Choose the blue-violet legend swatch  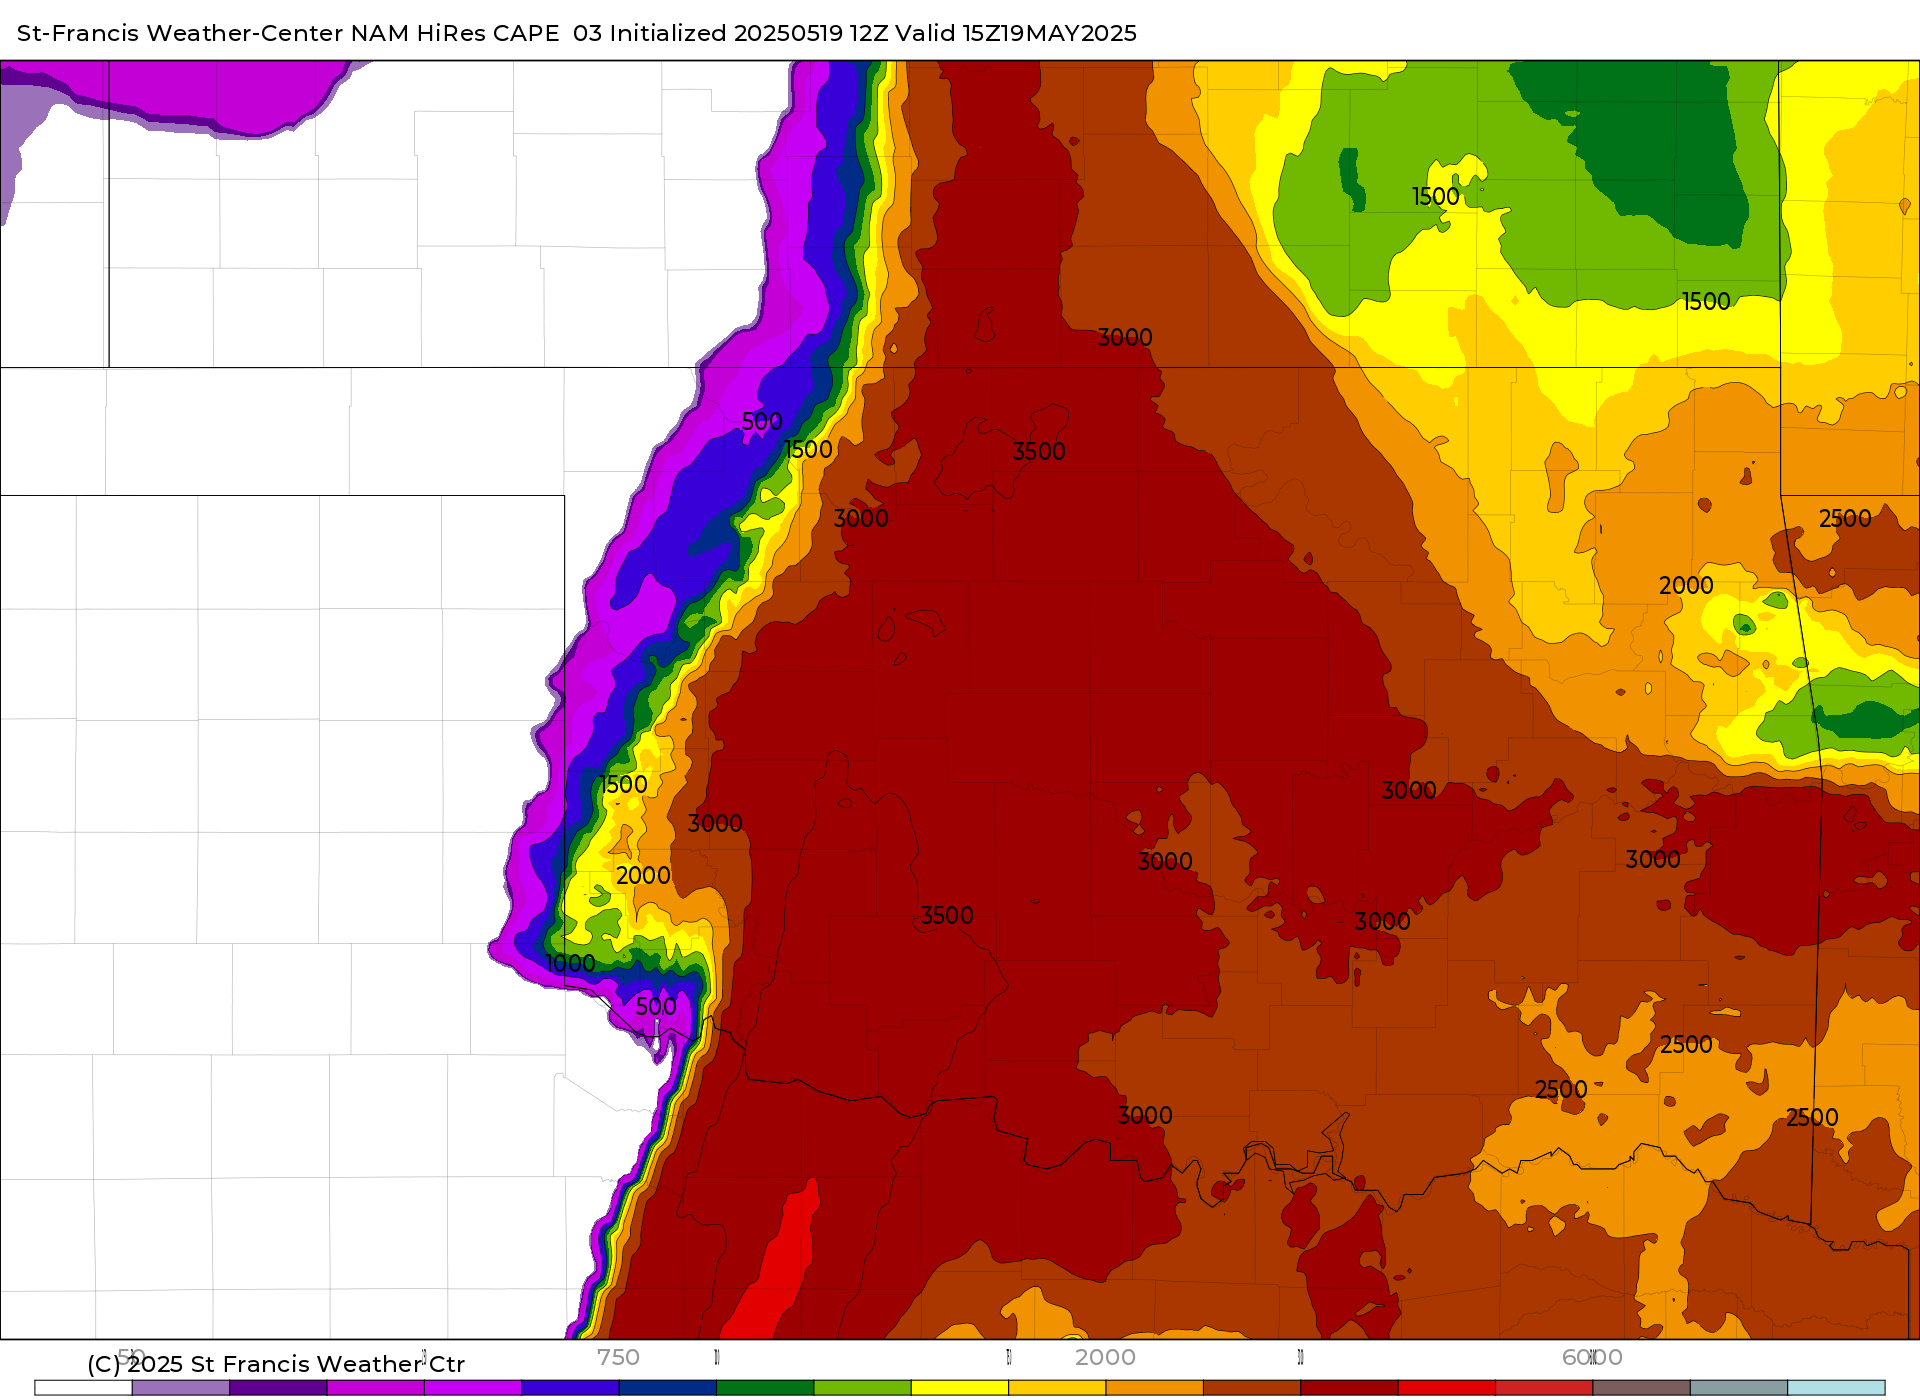570,1388
